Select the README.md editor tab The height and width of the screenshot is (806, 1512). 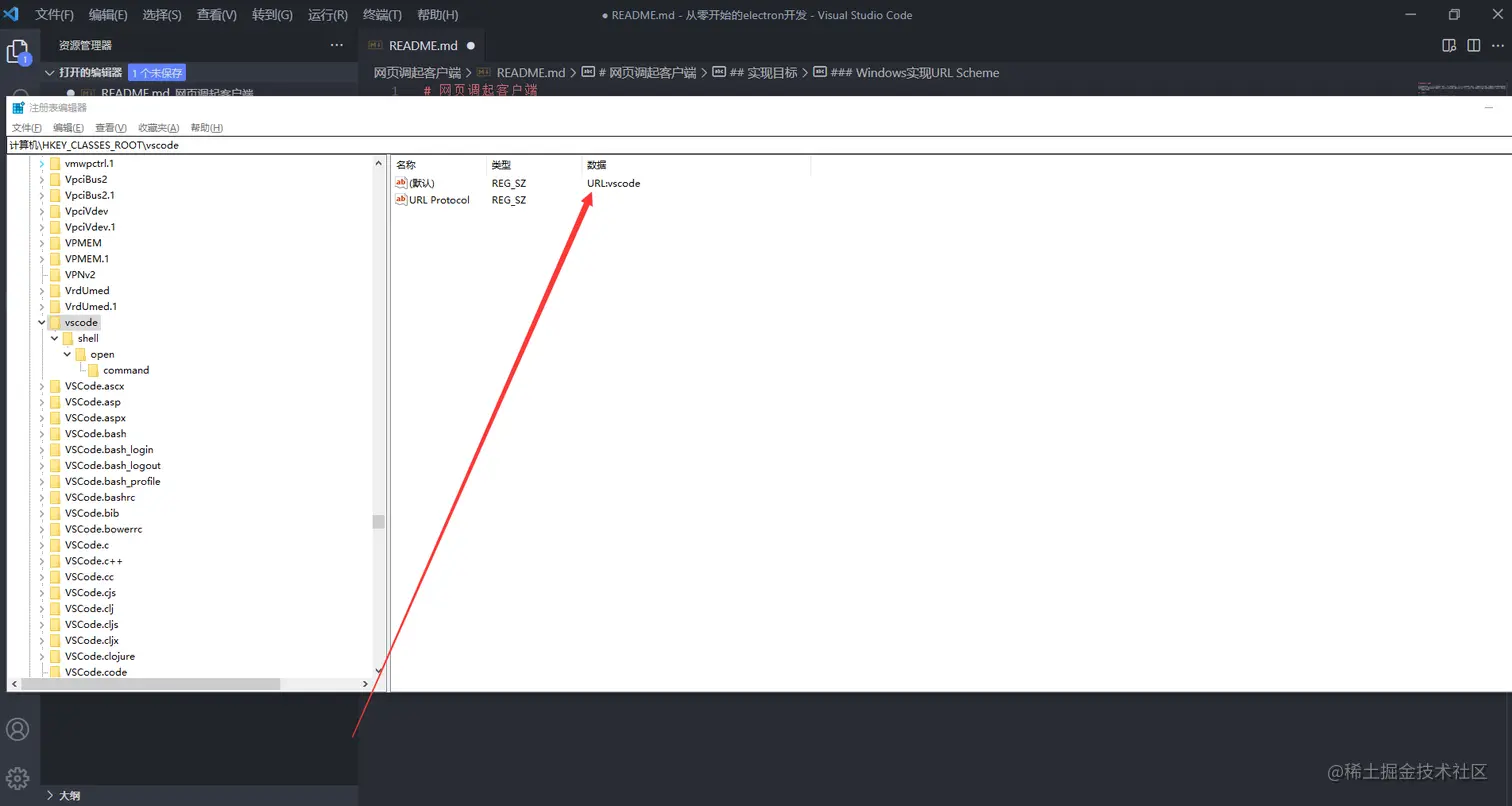click(x=423, y=45)
